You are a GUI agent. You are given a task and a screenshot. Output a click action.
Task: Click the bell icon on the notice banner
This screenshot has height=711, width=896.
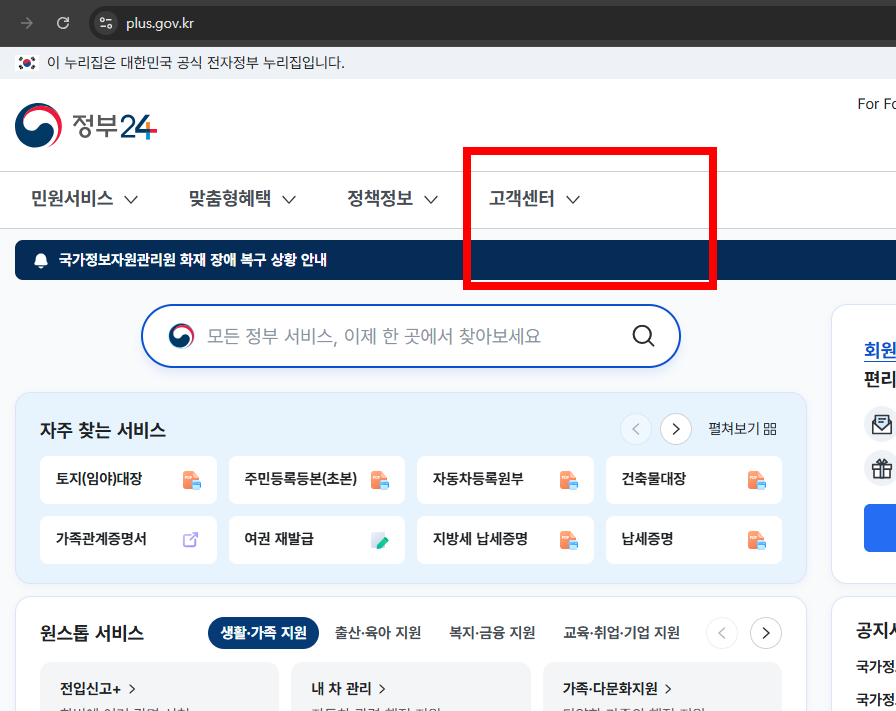[x=40, y=259]
